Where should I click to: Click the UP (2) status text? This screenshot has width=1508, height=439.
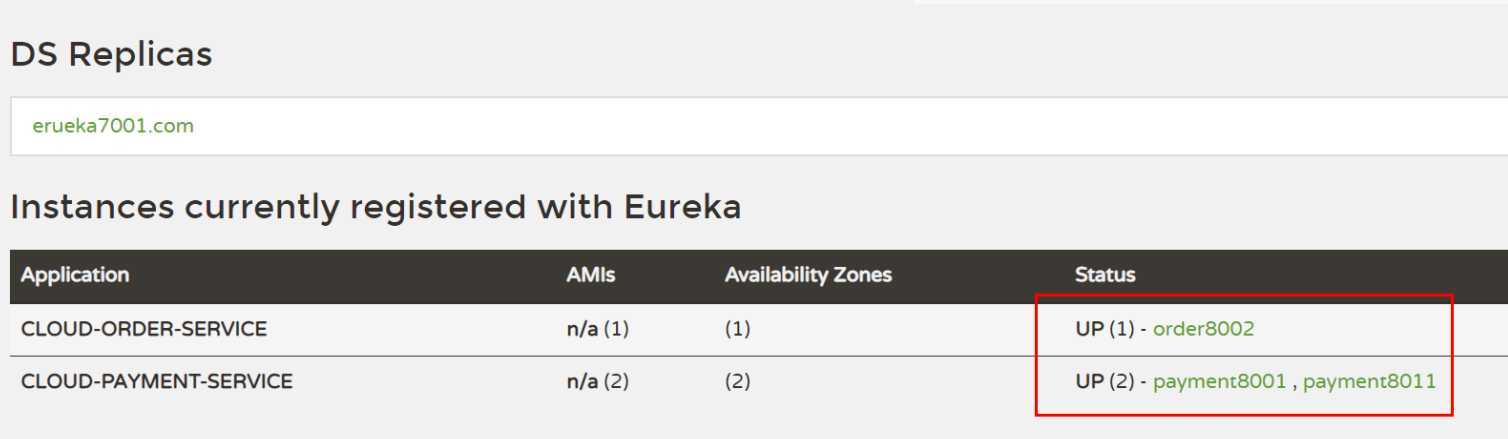coord(1103,381)
